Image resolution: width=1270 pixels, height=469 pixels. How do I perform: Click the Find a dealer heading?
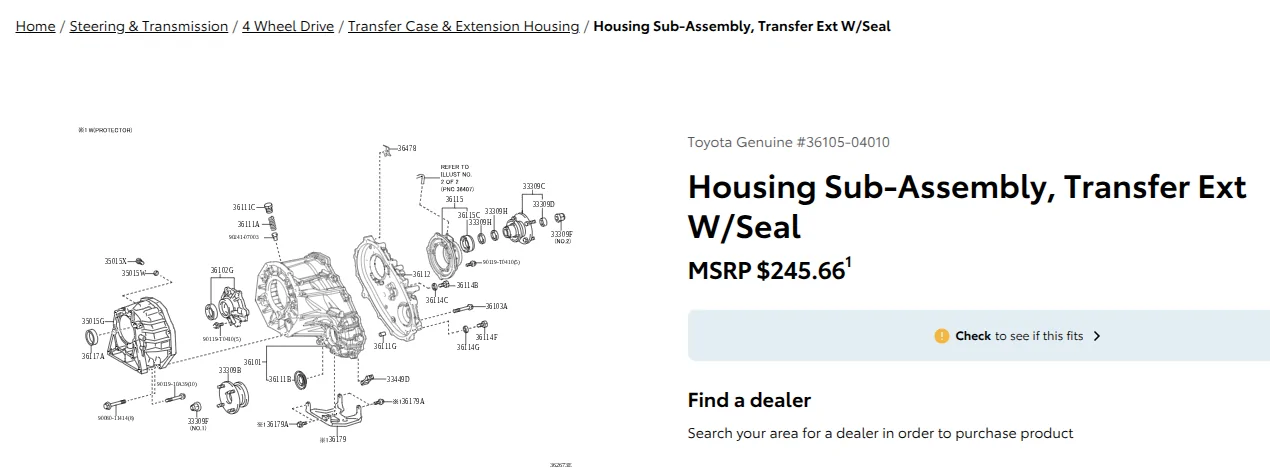point(749,400)
